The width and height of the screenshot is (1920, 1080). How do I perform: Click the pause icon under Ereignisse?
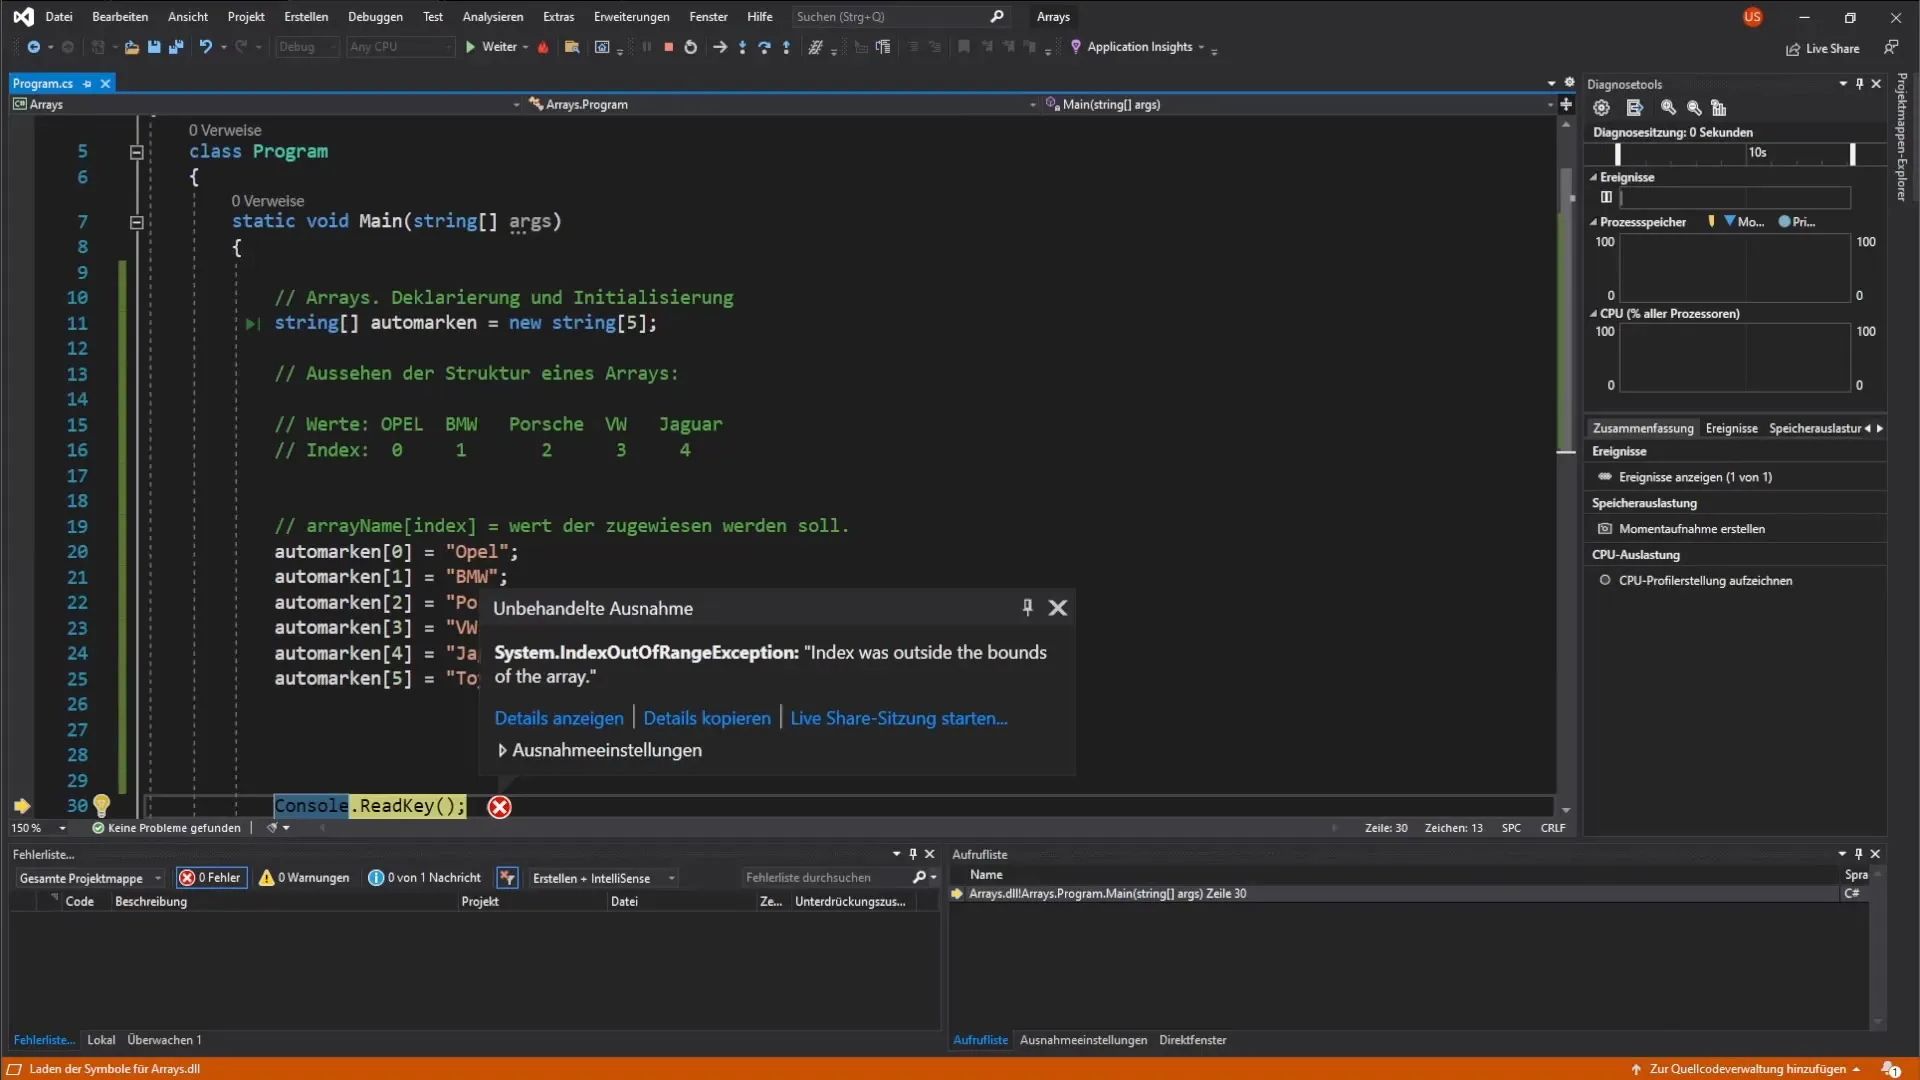1606,197
